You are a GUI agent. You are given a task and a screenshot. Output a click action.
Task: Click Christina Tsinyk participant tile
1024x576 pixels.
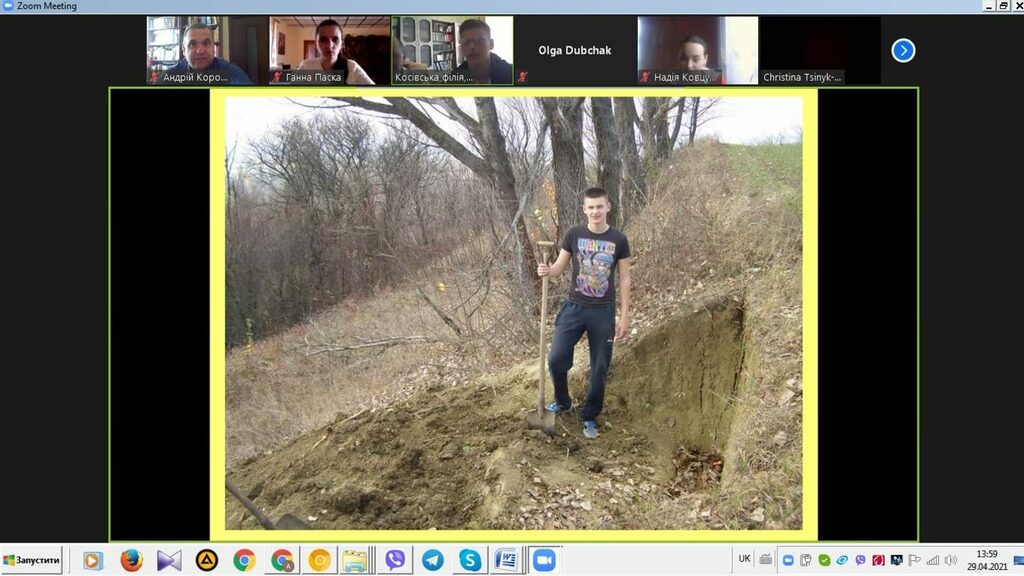click(820, 50)
